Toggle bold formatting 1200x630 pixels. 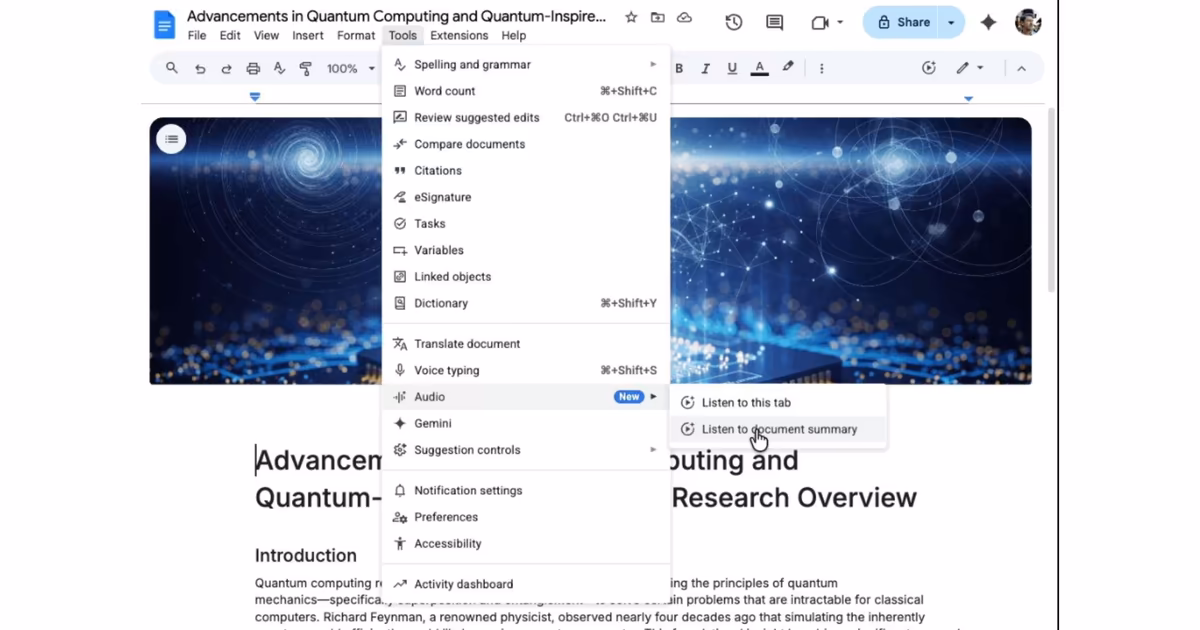[x=678, y=68]
